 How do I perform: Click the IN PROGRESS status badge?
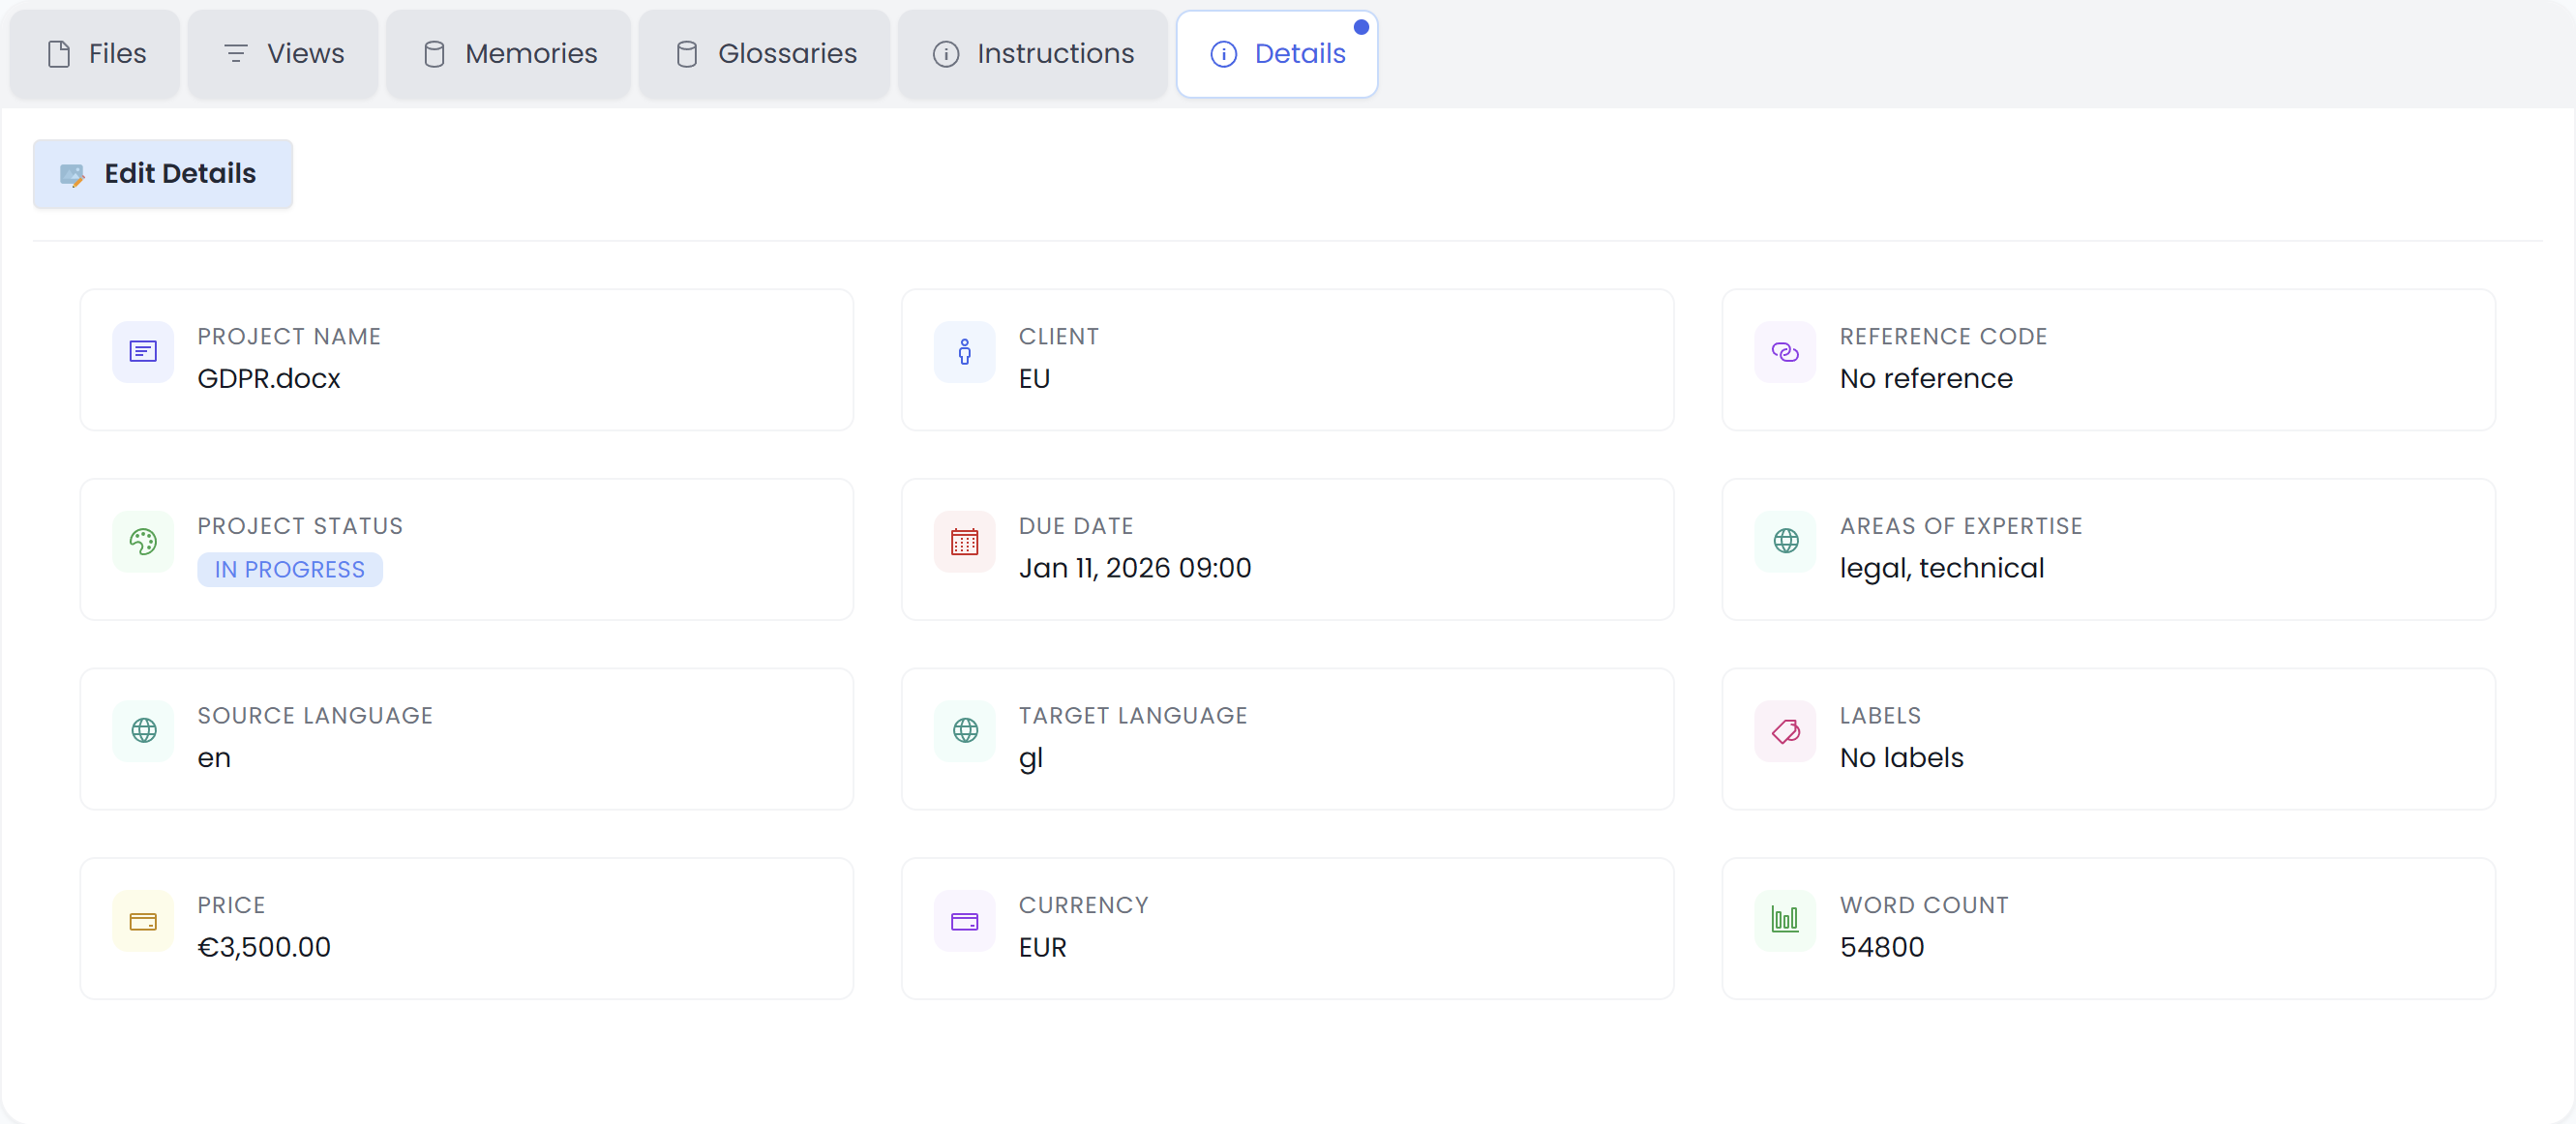click(x=289, y=569)
